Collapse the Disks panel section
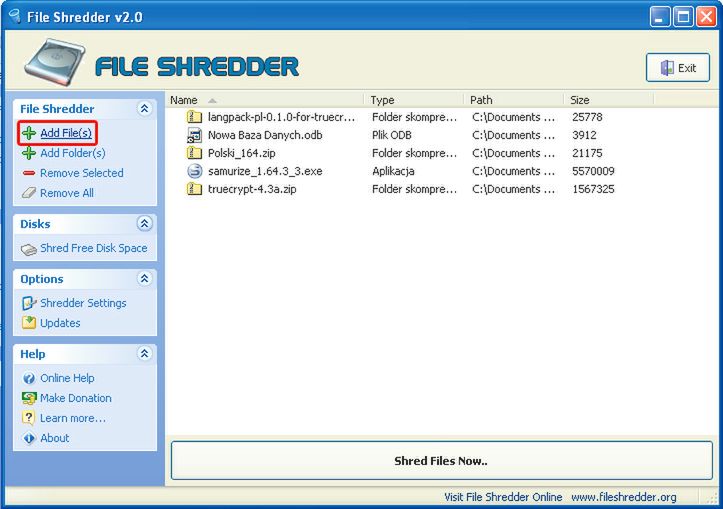 [144, 224]
